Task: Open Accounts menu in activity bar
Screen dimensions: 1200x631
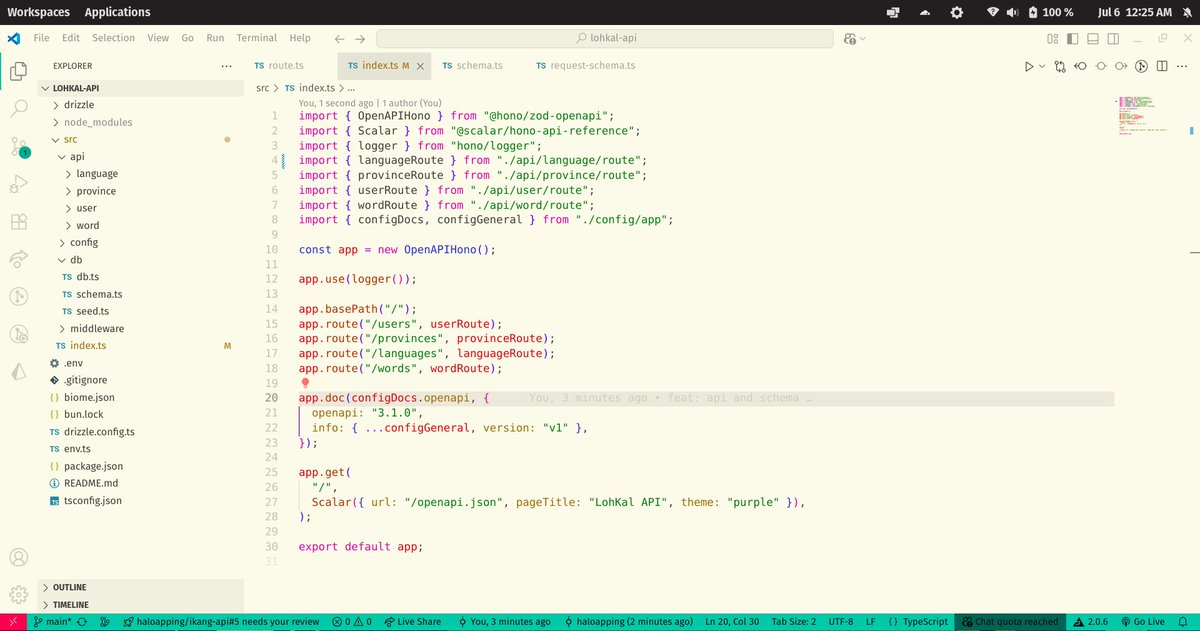Action: 18,557
